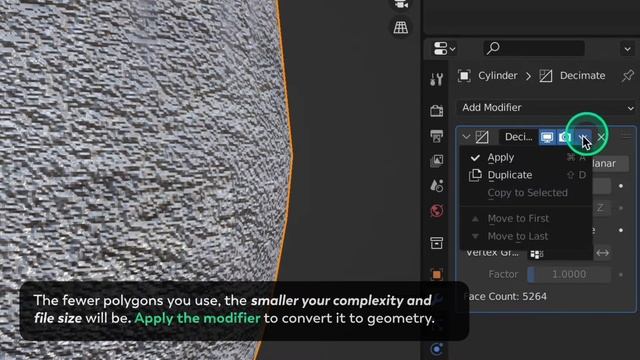The image size is (640, 360).
Task: Grab the Decimate panel drag handle
Action: pyautogui.click(x=627, y=137)
